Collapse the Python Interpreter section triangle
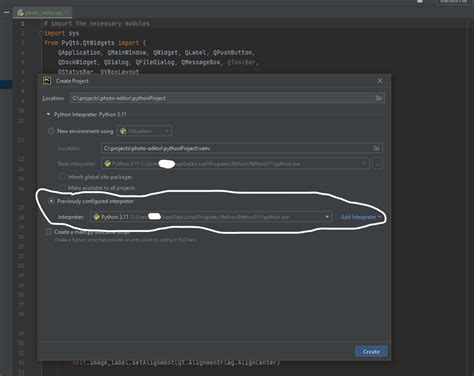474x376 pixels. pyautogui.click(x=48, y=114)
